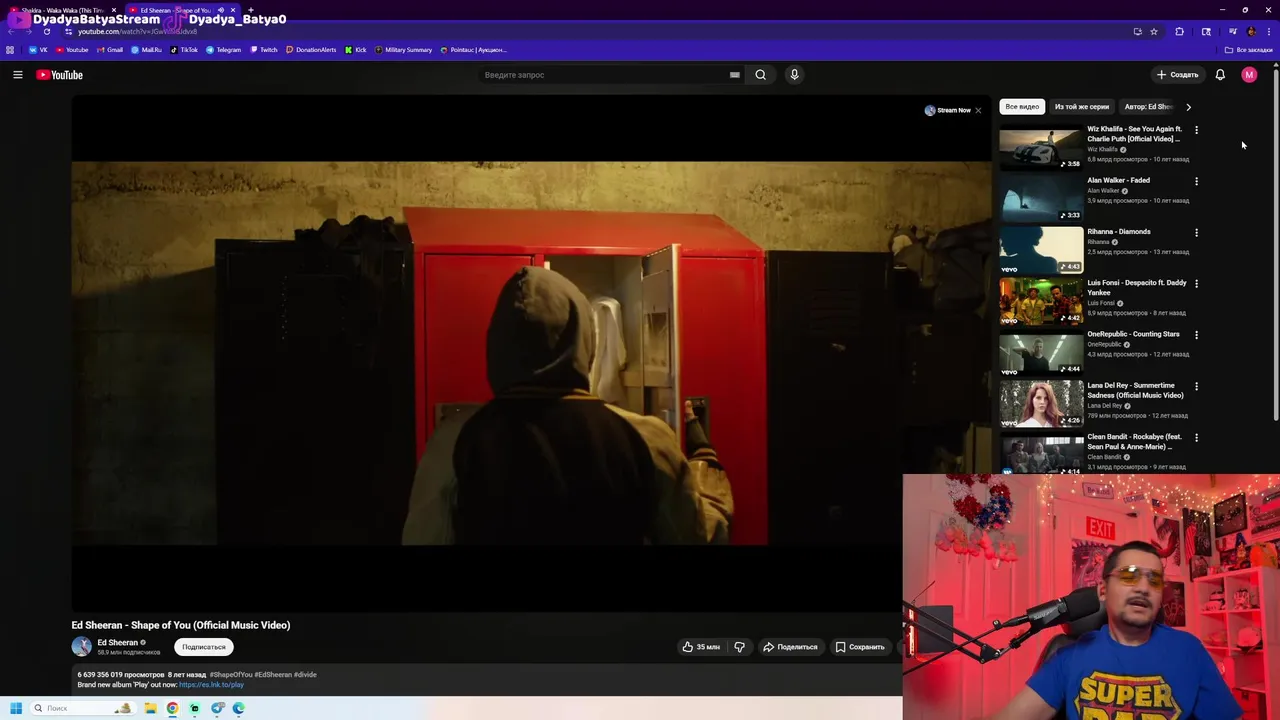Open the Ed Sheeran channel name link

tap(117, 643)
